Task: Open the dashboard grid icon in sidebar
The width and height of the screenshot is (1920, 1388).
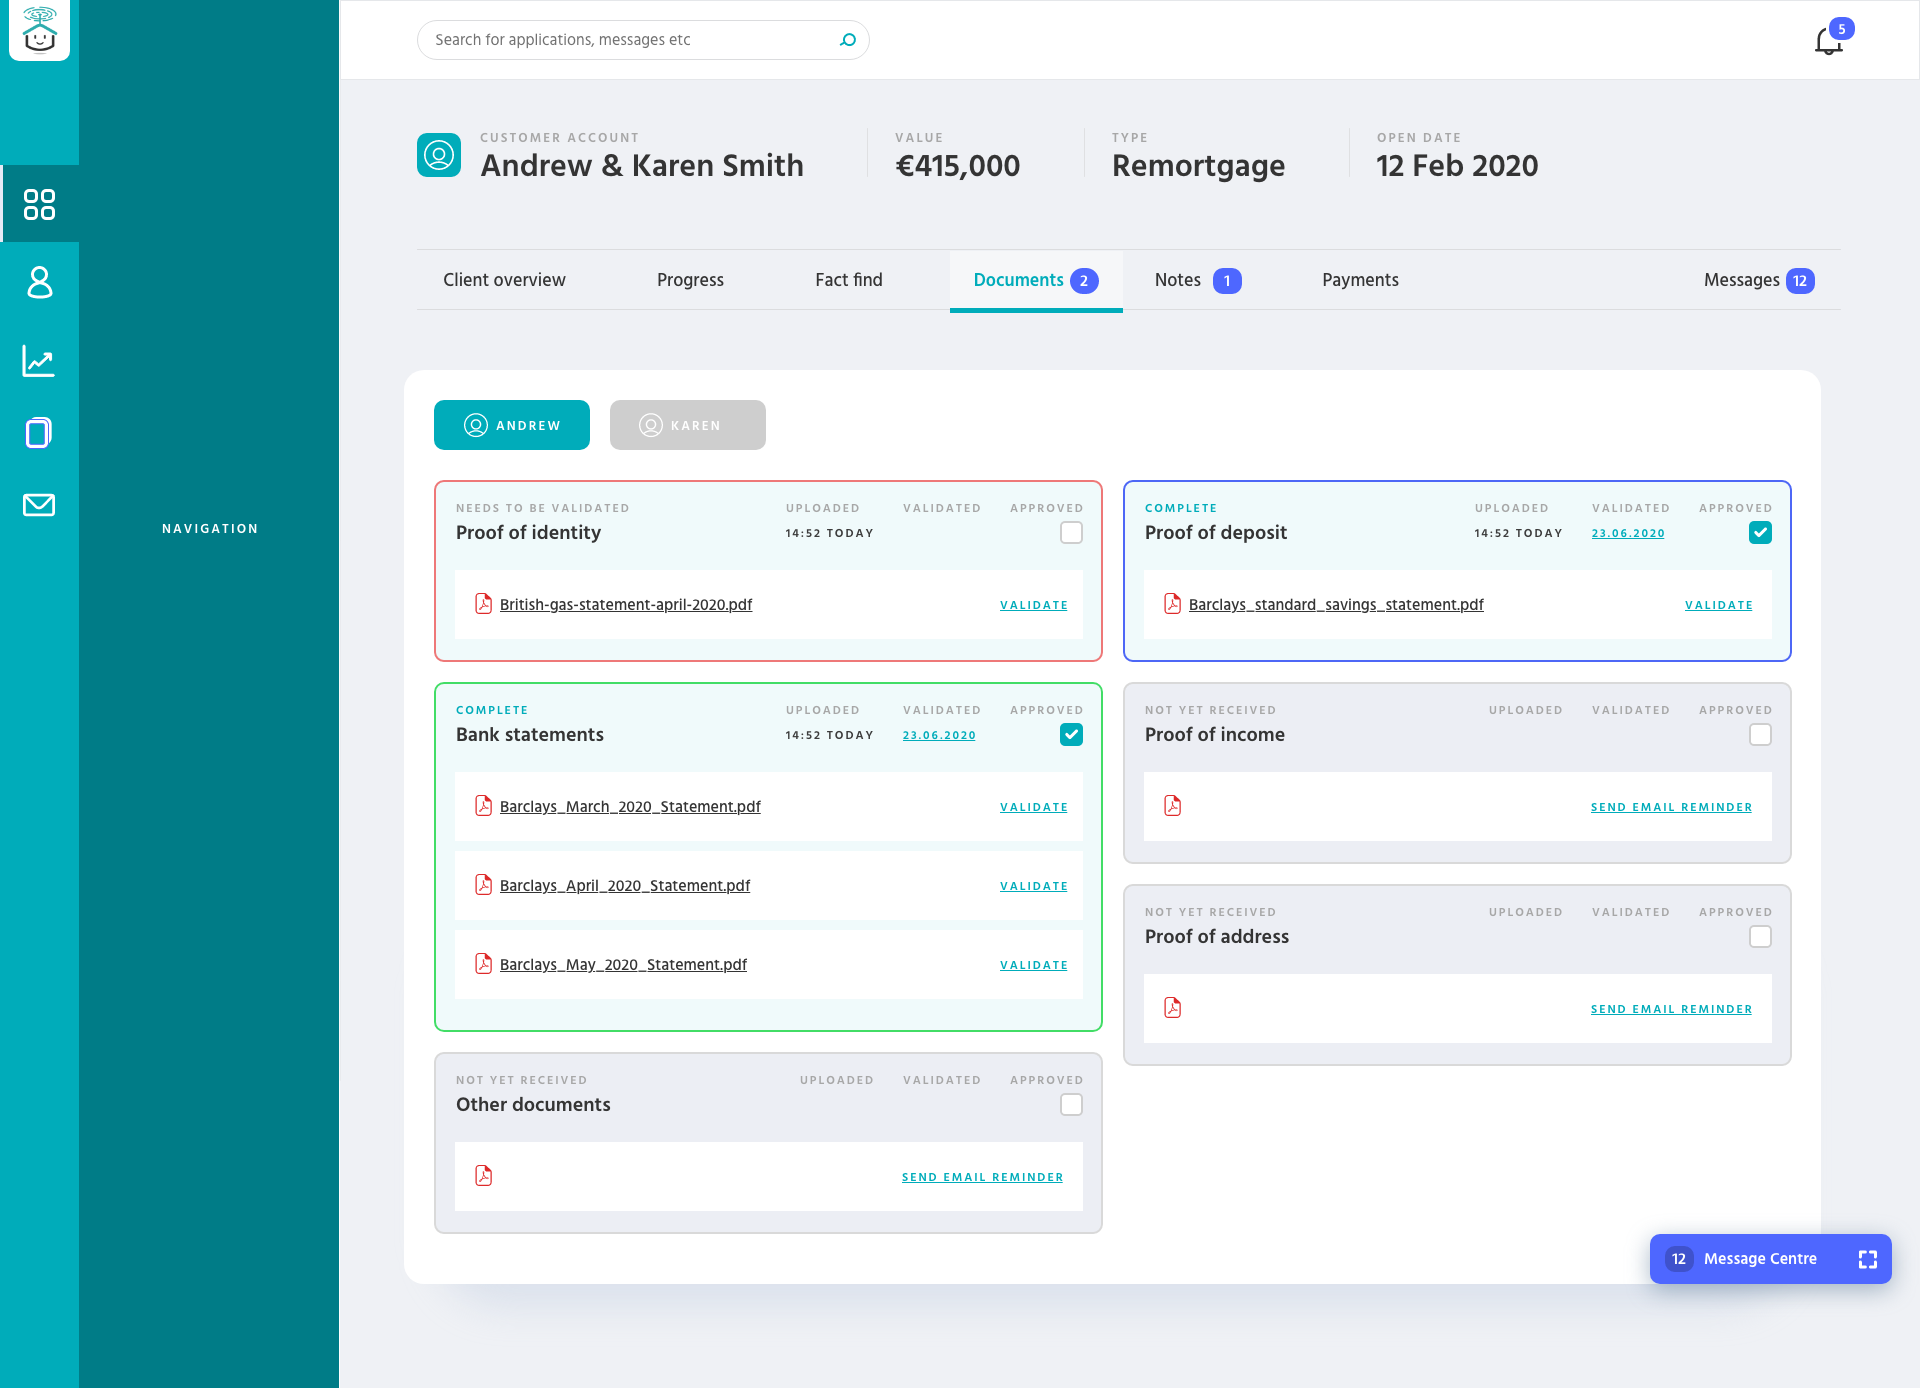Action: coord(39,204)
